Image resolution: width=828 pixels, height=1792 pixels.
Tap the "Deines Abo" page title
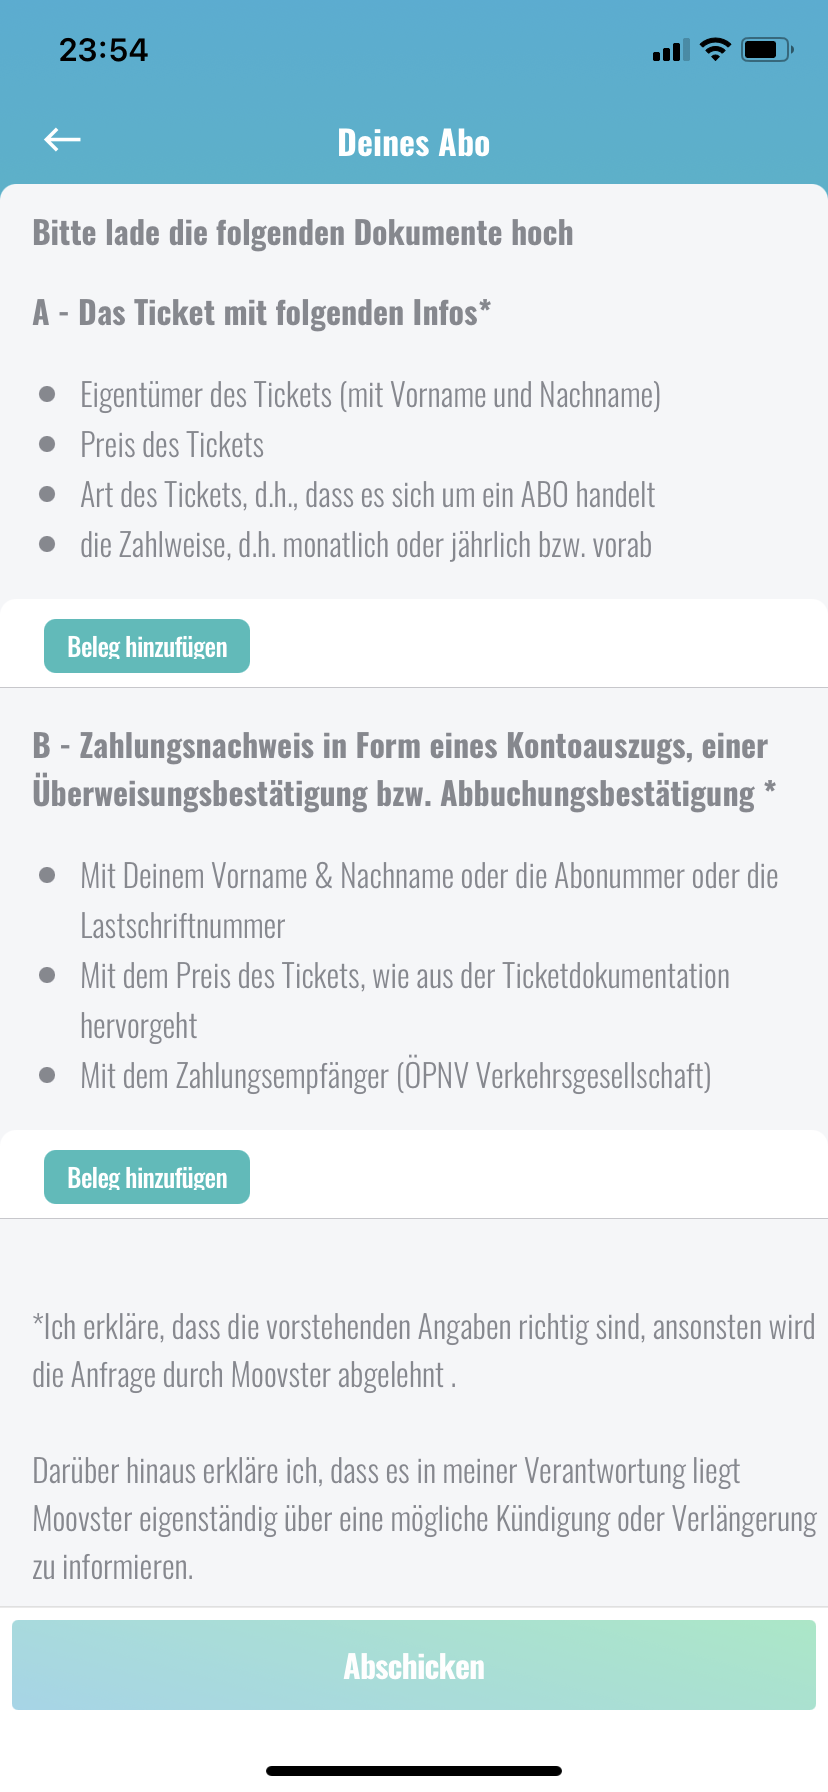pyautogui.click(x=414, y=143)
